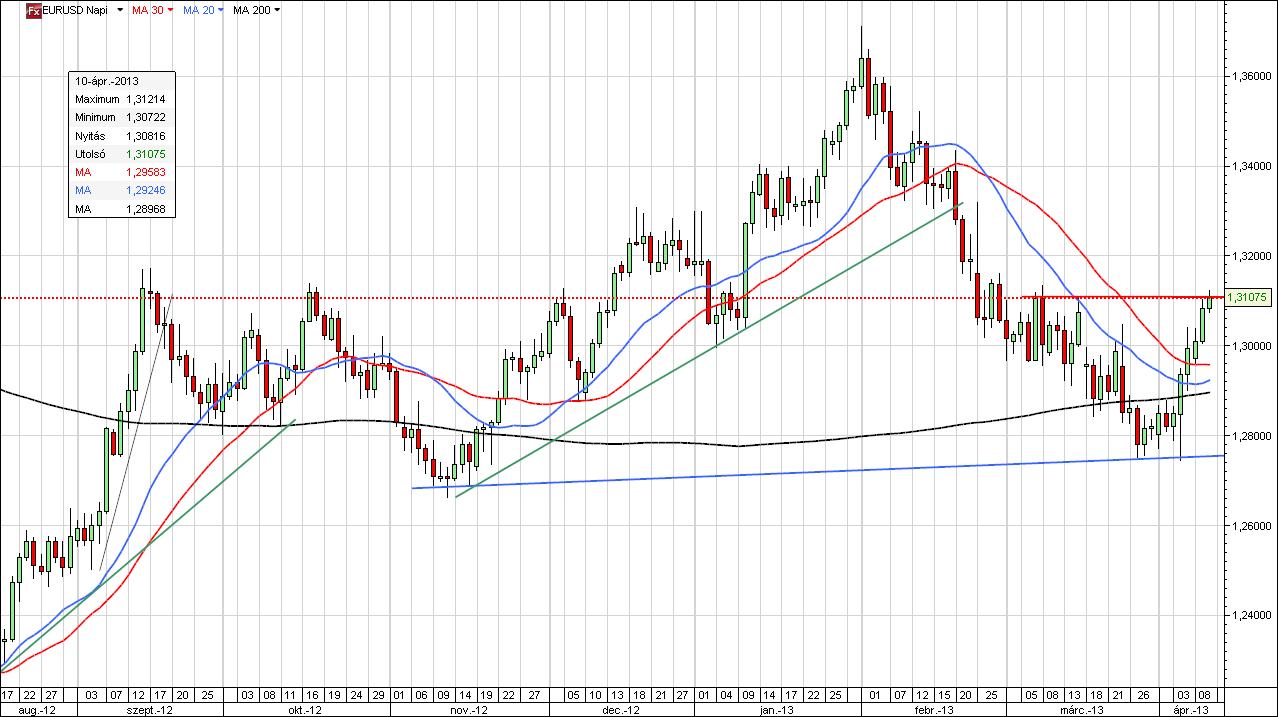Viewport: 1278px width, 717px height.
Task: Click the green Utolsó value in info box
Action: (x=145, y=154)
